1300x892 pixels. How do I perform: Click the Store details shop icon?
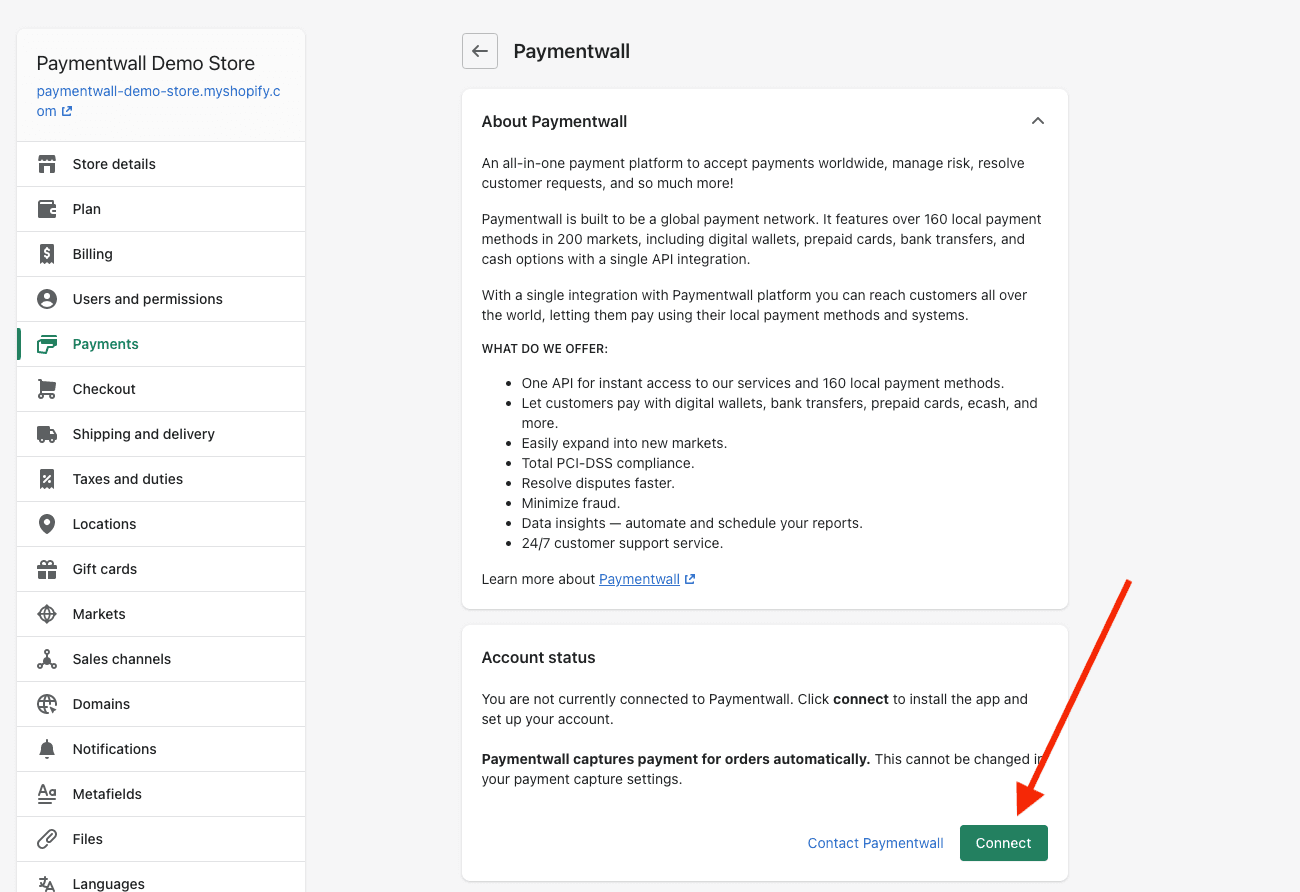(x=47, y=164)
